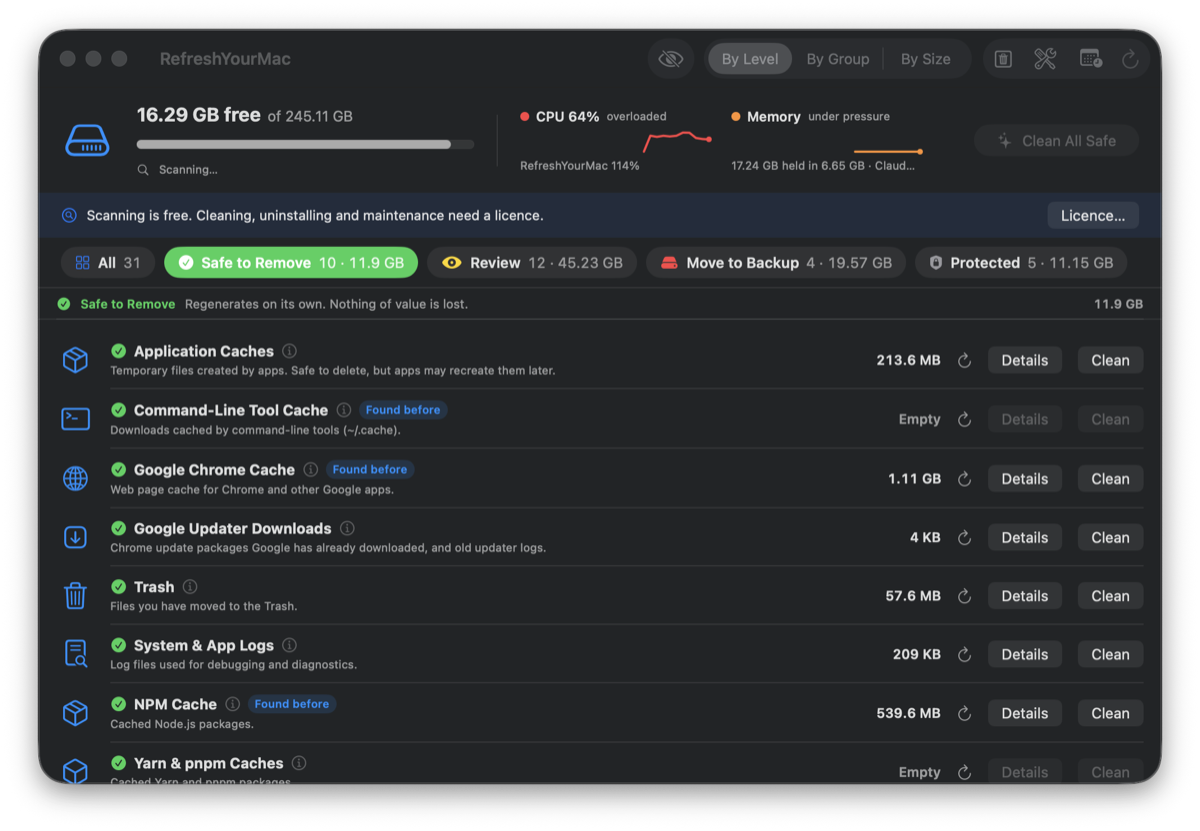Toggle green checkmark on Google Updater Downloads
1200x831 pixels.
(118, 528)
